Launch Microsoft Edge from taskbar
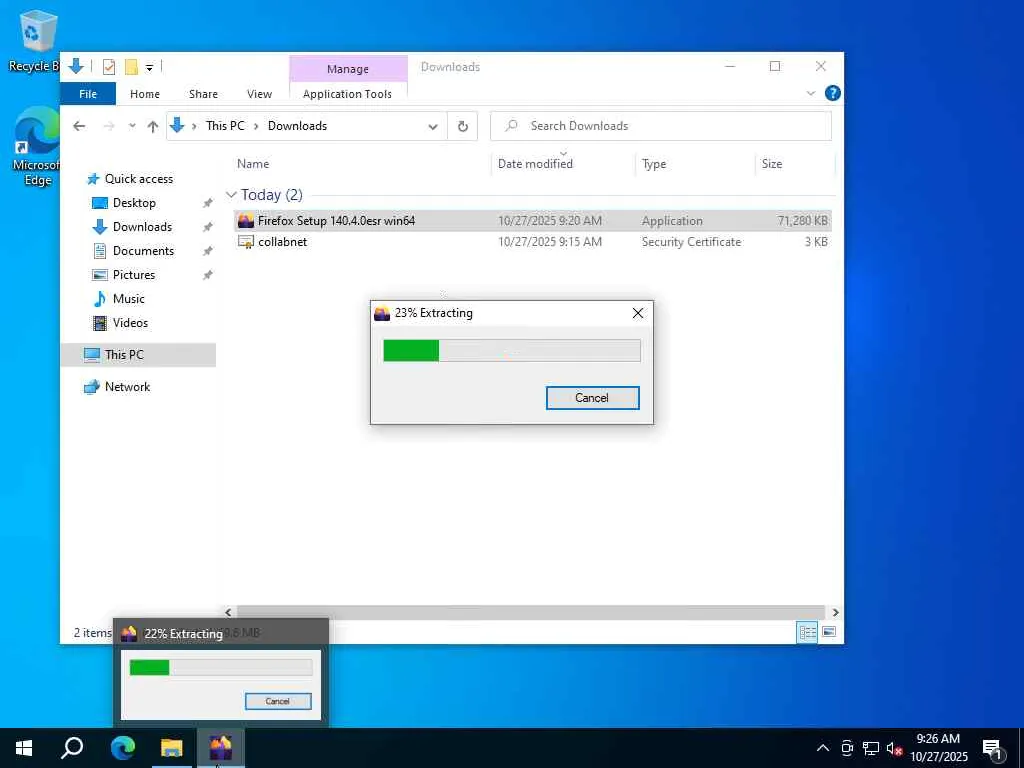The image size is (1024, 768). tap(122, 748)
